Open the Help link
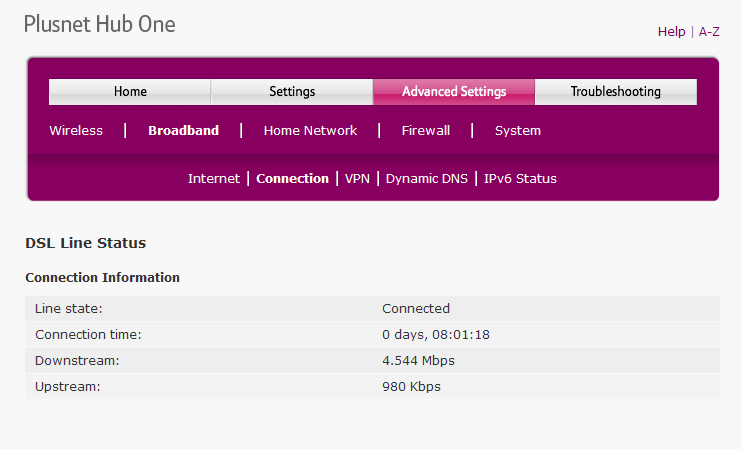 (x=671, y=32)
